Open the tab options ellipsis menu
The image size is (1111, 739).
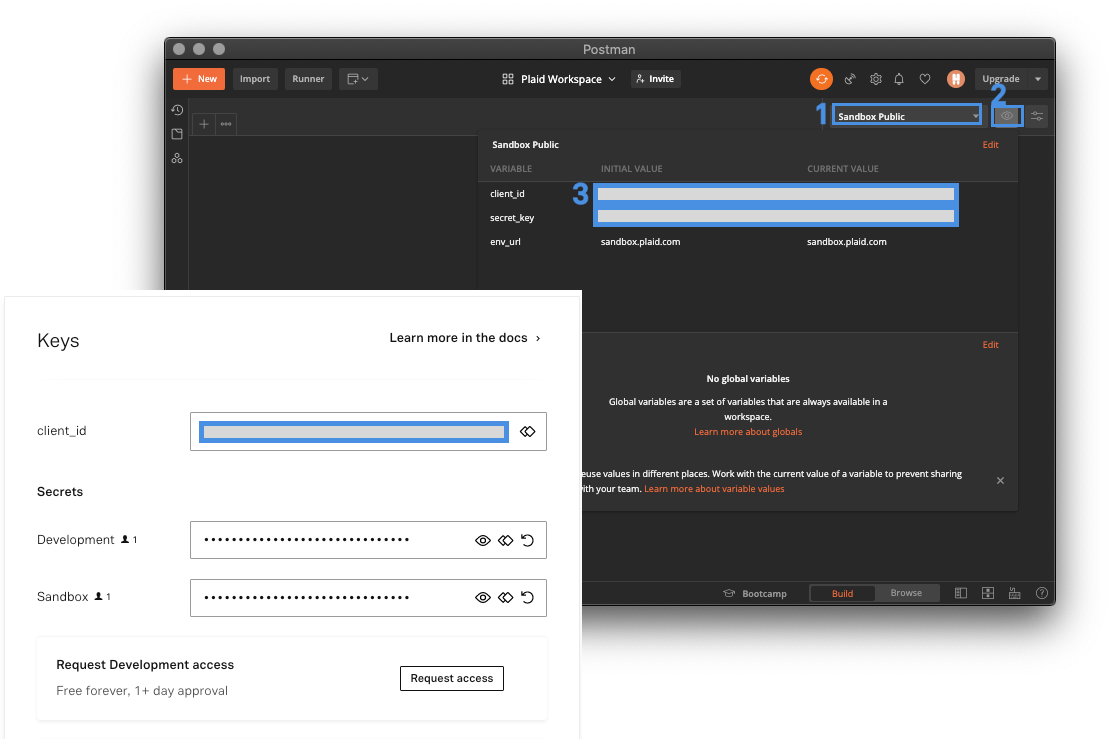click(226, 124)
